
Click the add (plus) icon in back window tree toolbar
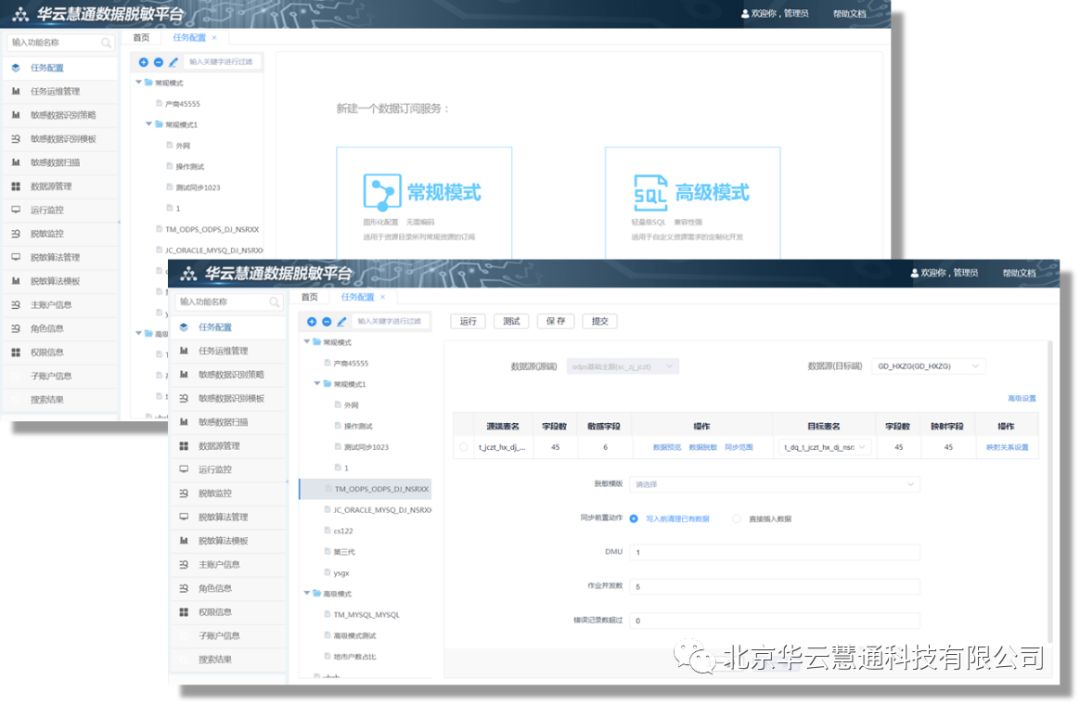click(143, 62)
